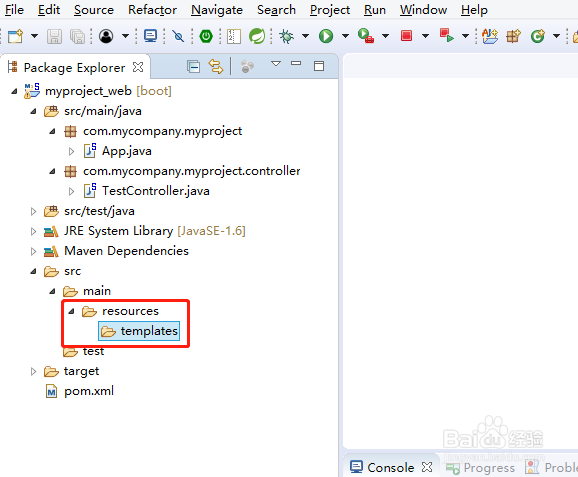Open the Refactor menu
The height and width of the screenshot is (477, 578).
coord(152,10)
